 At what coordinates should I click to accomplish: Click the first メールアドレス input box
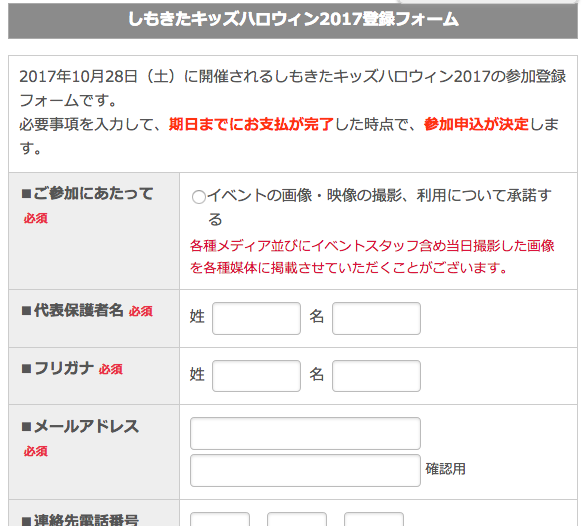pos(305,433)
